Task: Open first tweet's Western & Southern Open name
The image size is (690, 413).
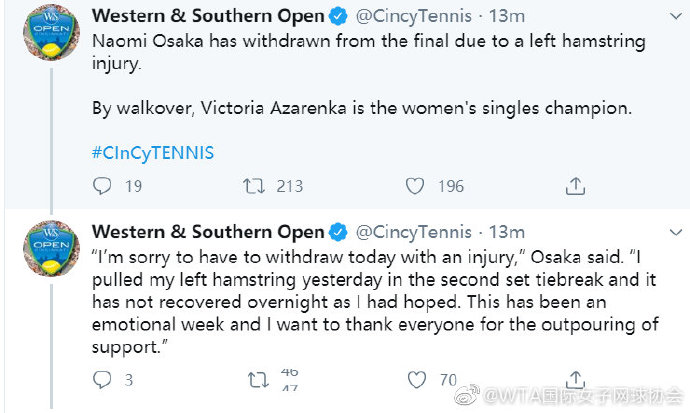Action: tap(208, 16)
